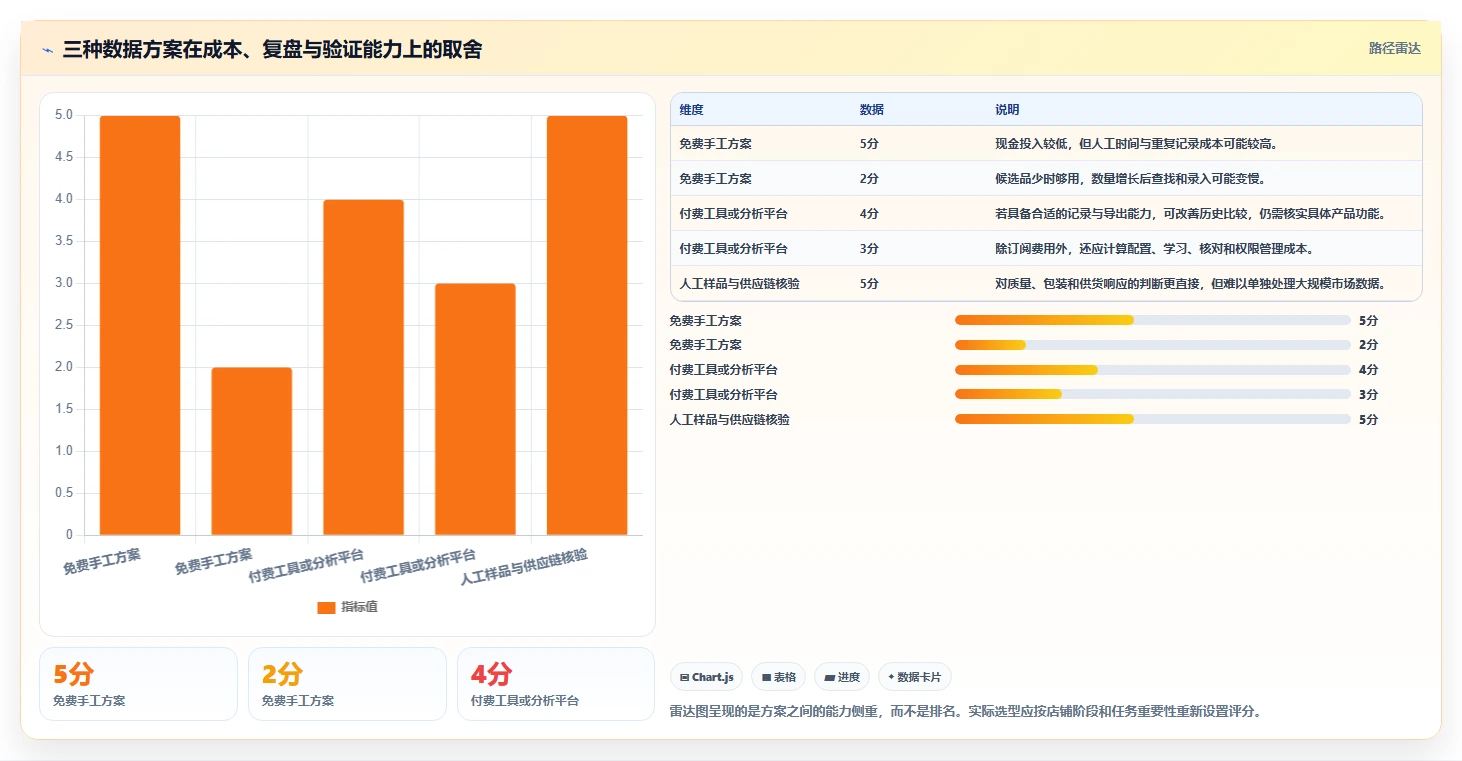1462x761 pixels.
Task: Click the 人工样品与供应链核验 bar in the chart
Action: click(587, 325)
